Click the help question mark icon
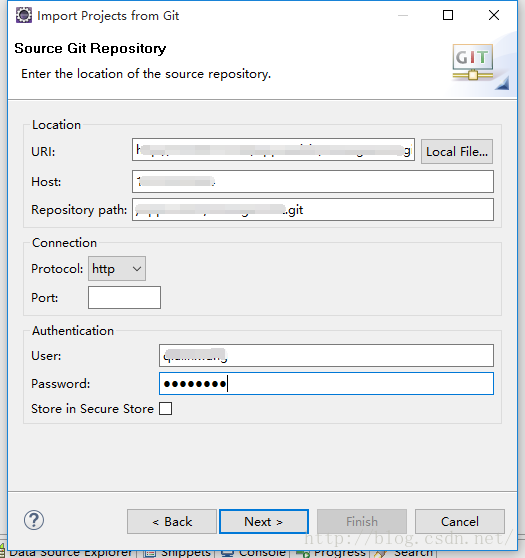Image resolution: width=525 pixels, height=558 pixels. 34,520
